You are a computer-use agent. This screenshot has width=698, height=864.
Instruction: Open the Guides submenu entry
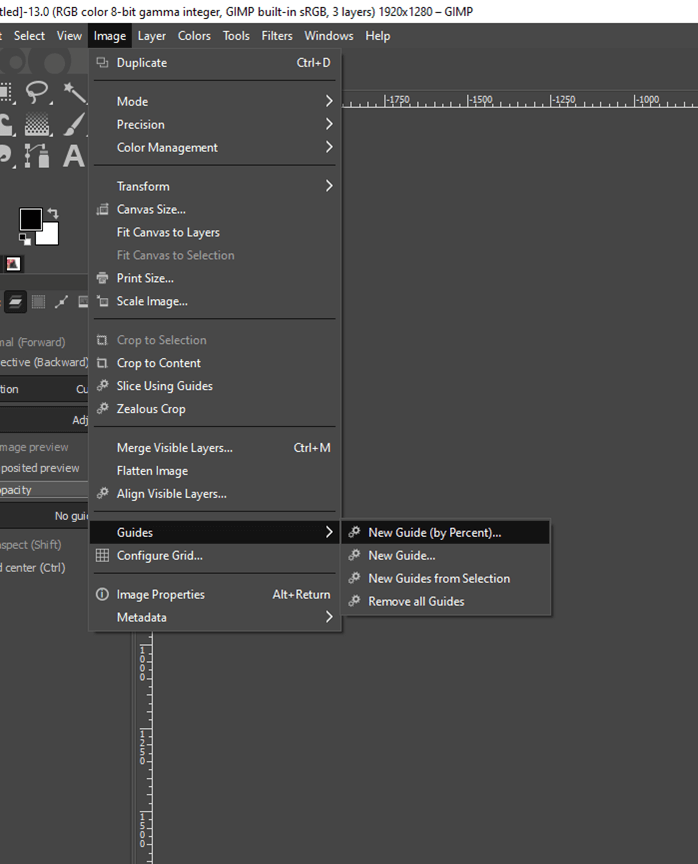(x=215, y=532)
